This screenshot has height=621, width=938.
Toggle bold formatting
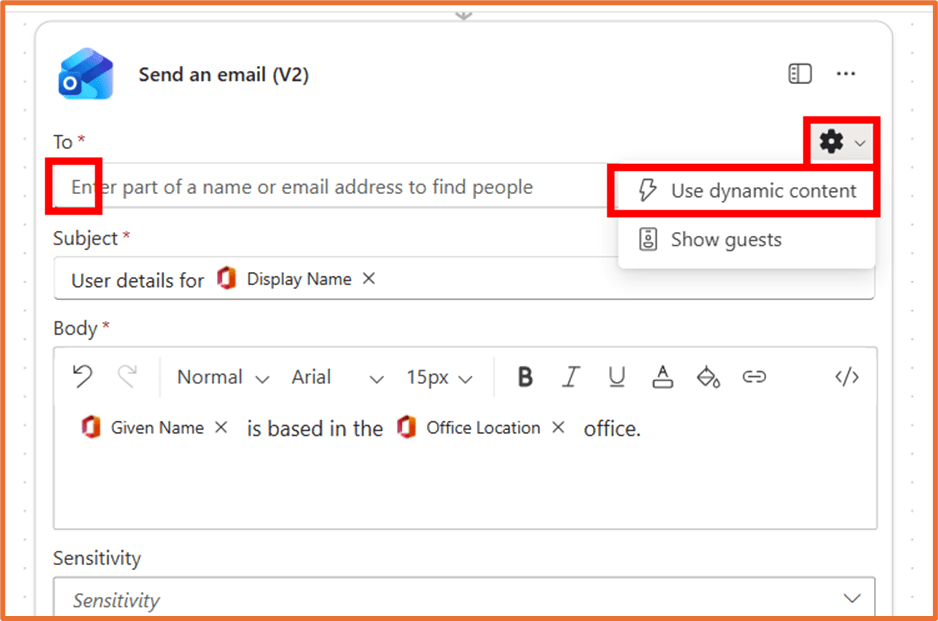tap(525, 377)
